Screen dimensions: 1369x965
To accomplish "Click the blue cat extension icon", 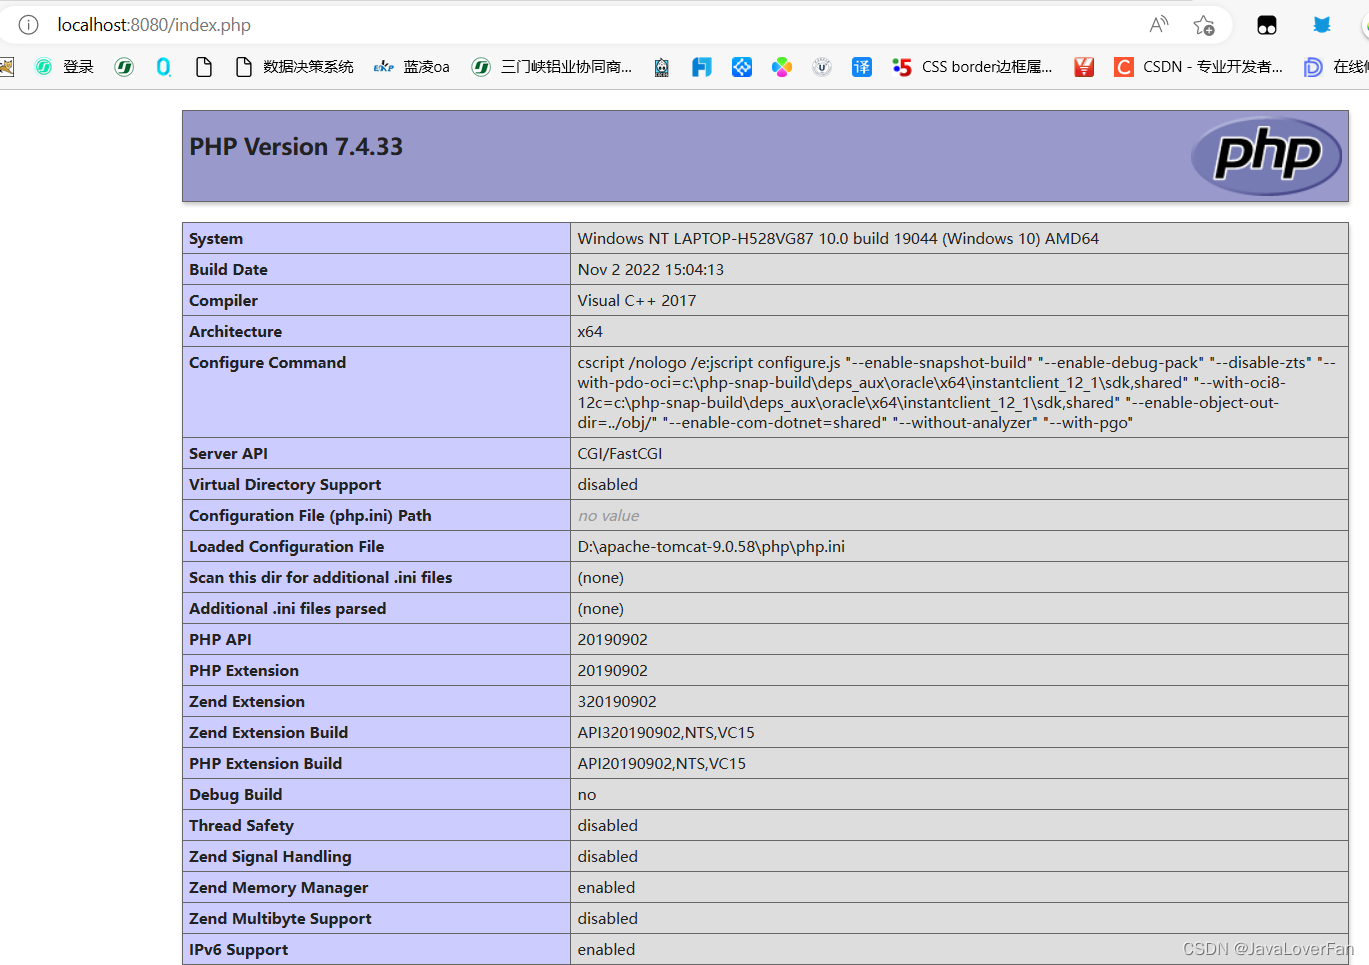I will point(1322,25).
